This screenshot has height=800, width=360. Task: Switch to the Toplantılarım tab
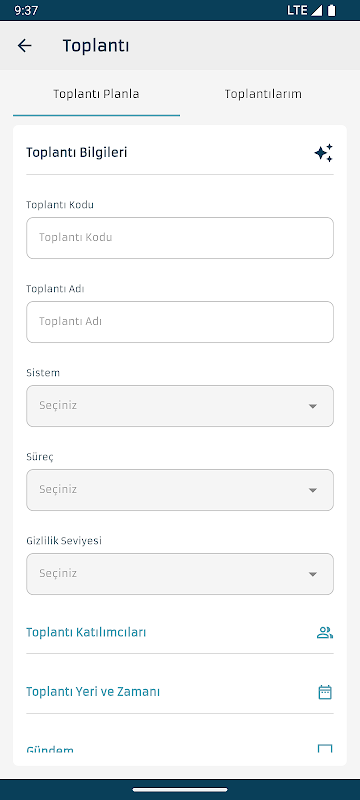click(x=263, y=94)
